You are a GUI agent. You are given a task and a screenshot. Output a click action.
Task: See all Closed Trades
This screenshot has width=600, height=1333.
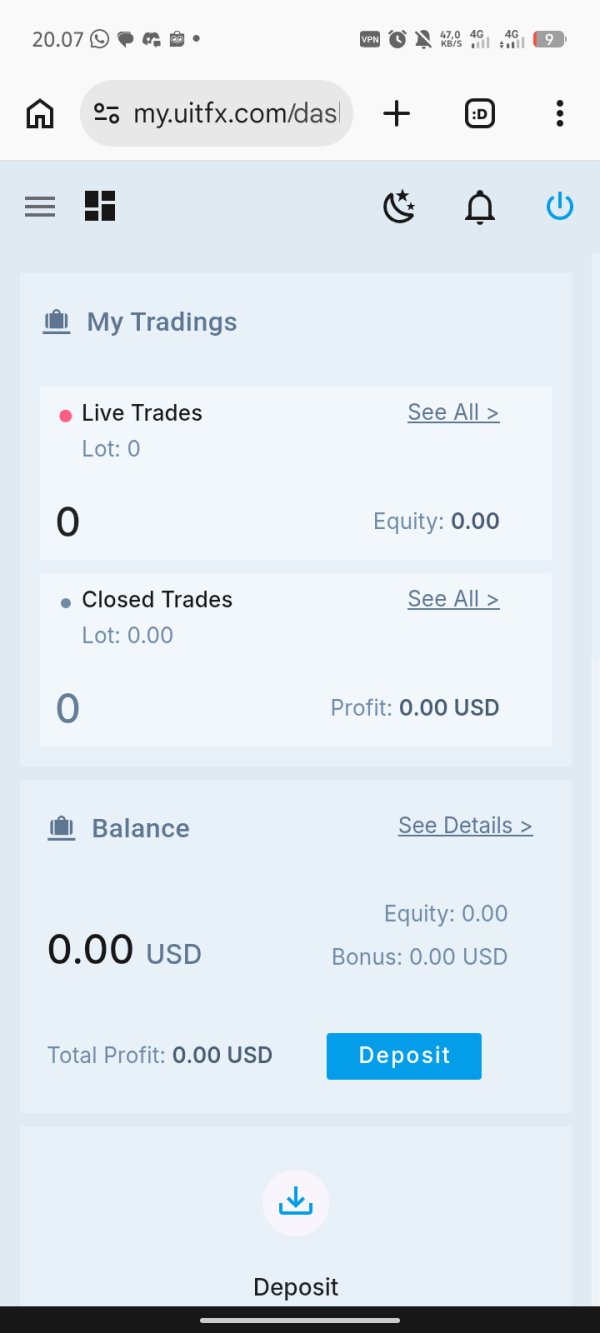click(x=453, y=599)
